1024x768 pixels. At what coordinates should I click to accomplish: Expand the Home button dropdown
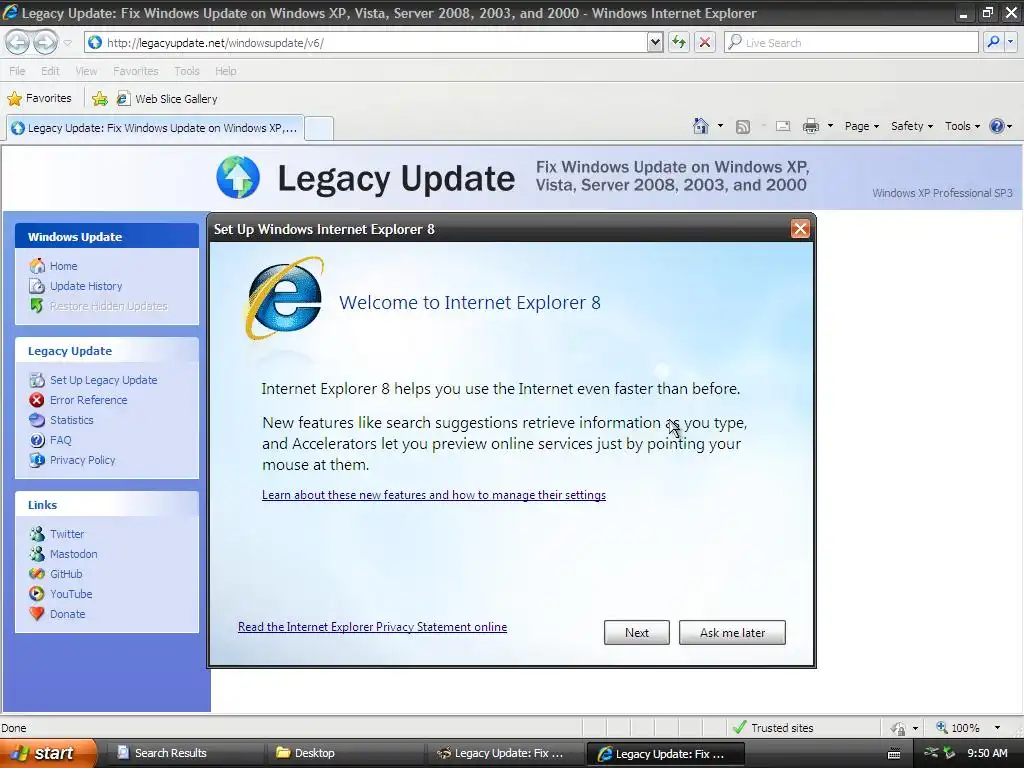pos(720,126)
